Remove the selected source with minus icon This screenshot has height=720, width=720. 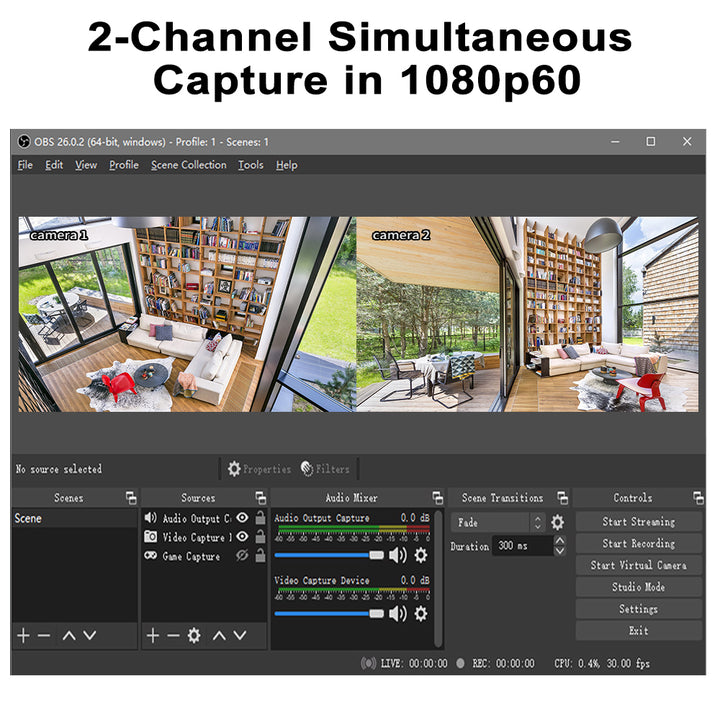173,636
